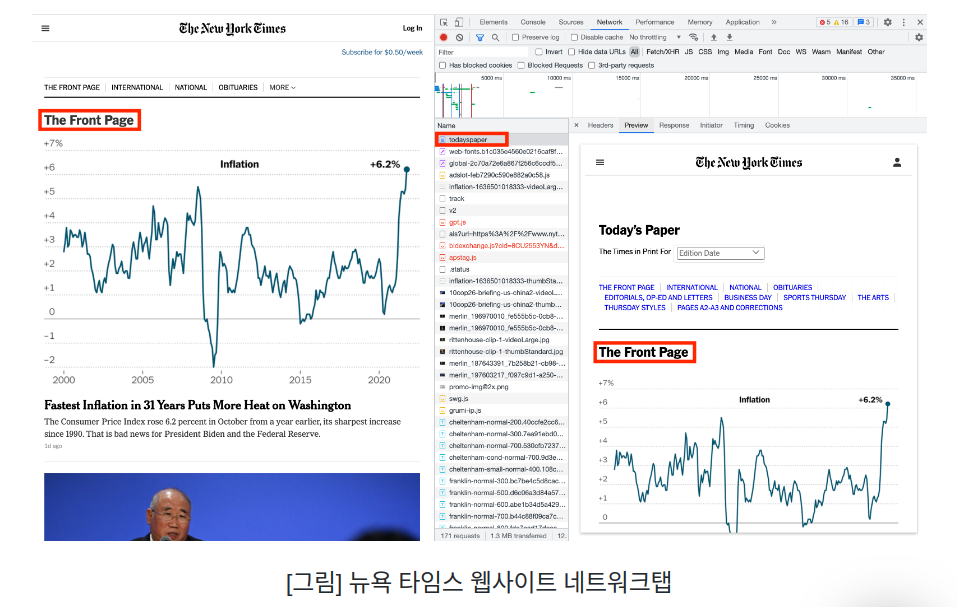
Task: Click the network Filter text field
Action: click(x=483, y=52)
